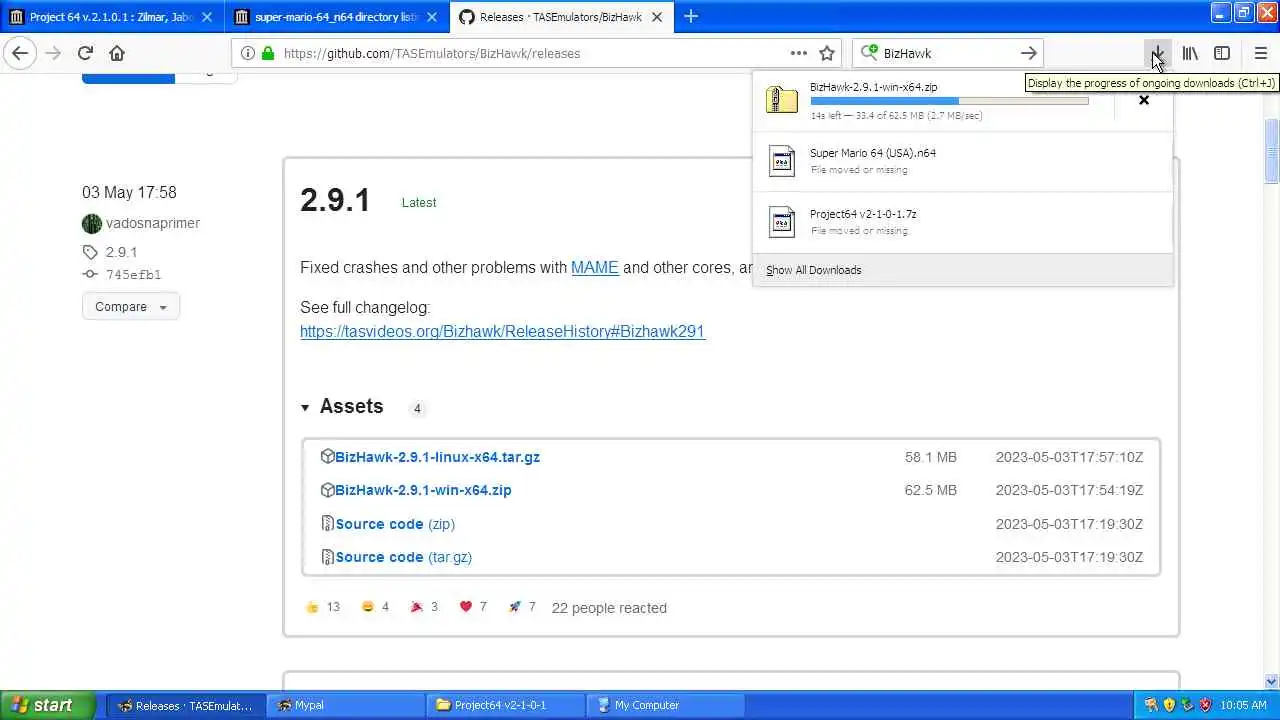The image size is (1280, 720).
Task: Open the page actions three-dot menu
Action: (x=798, y=53)
